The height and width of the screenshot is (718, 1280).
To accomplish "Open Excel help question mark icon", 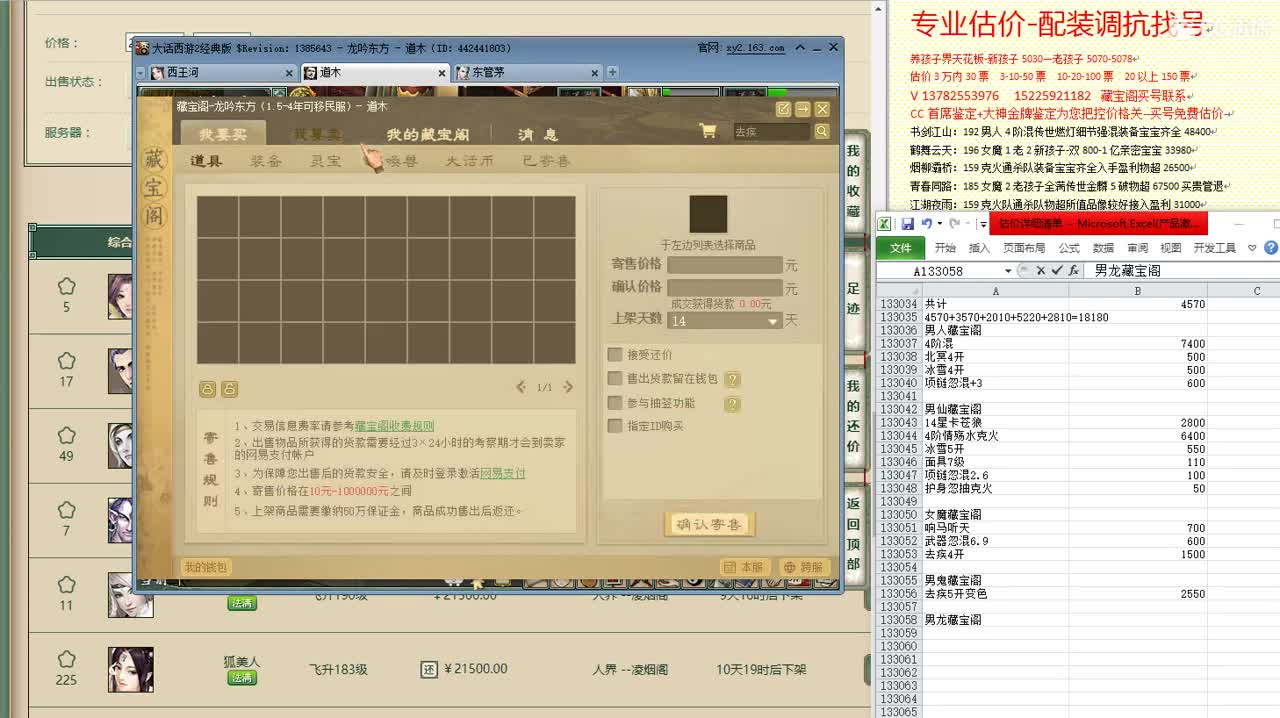I will (x=1270, y=248).
